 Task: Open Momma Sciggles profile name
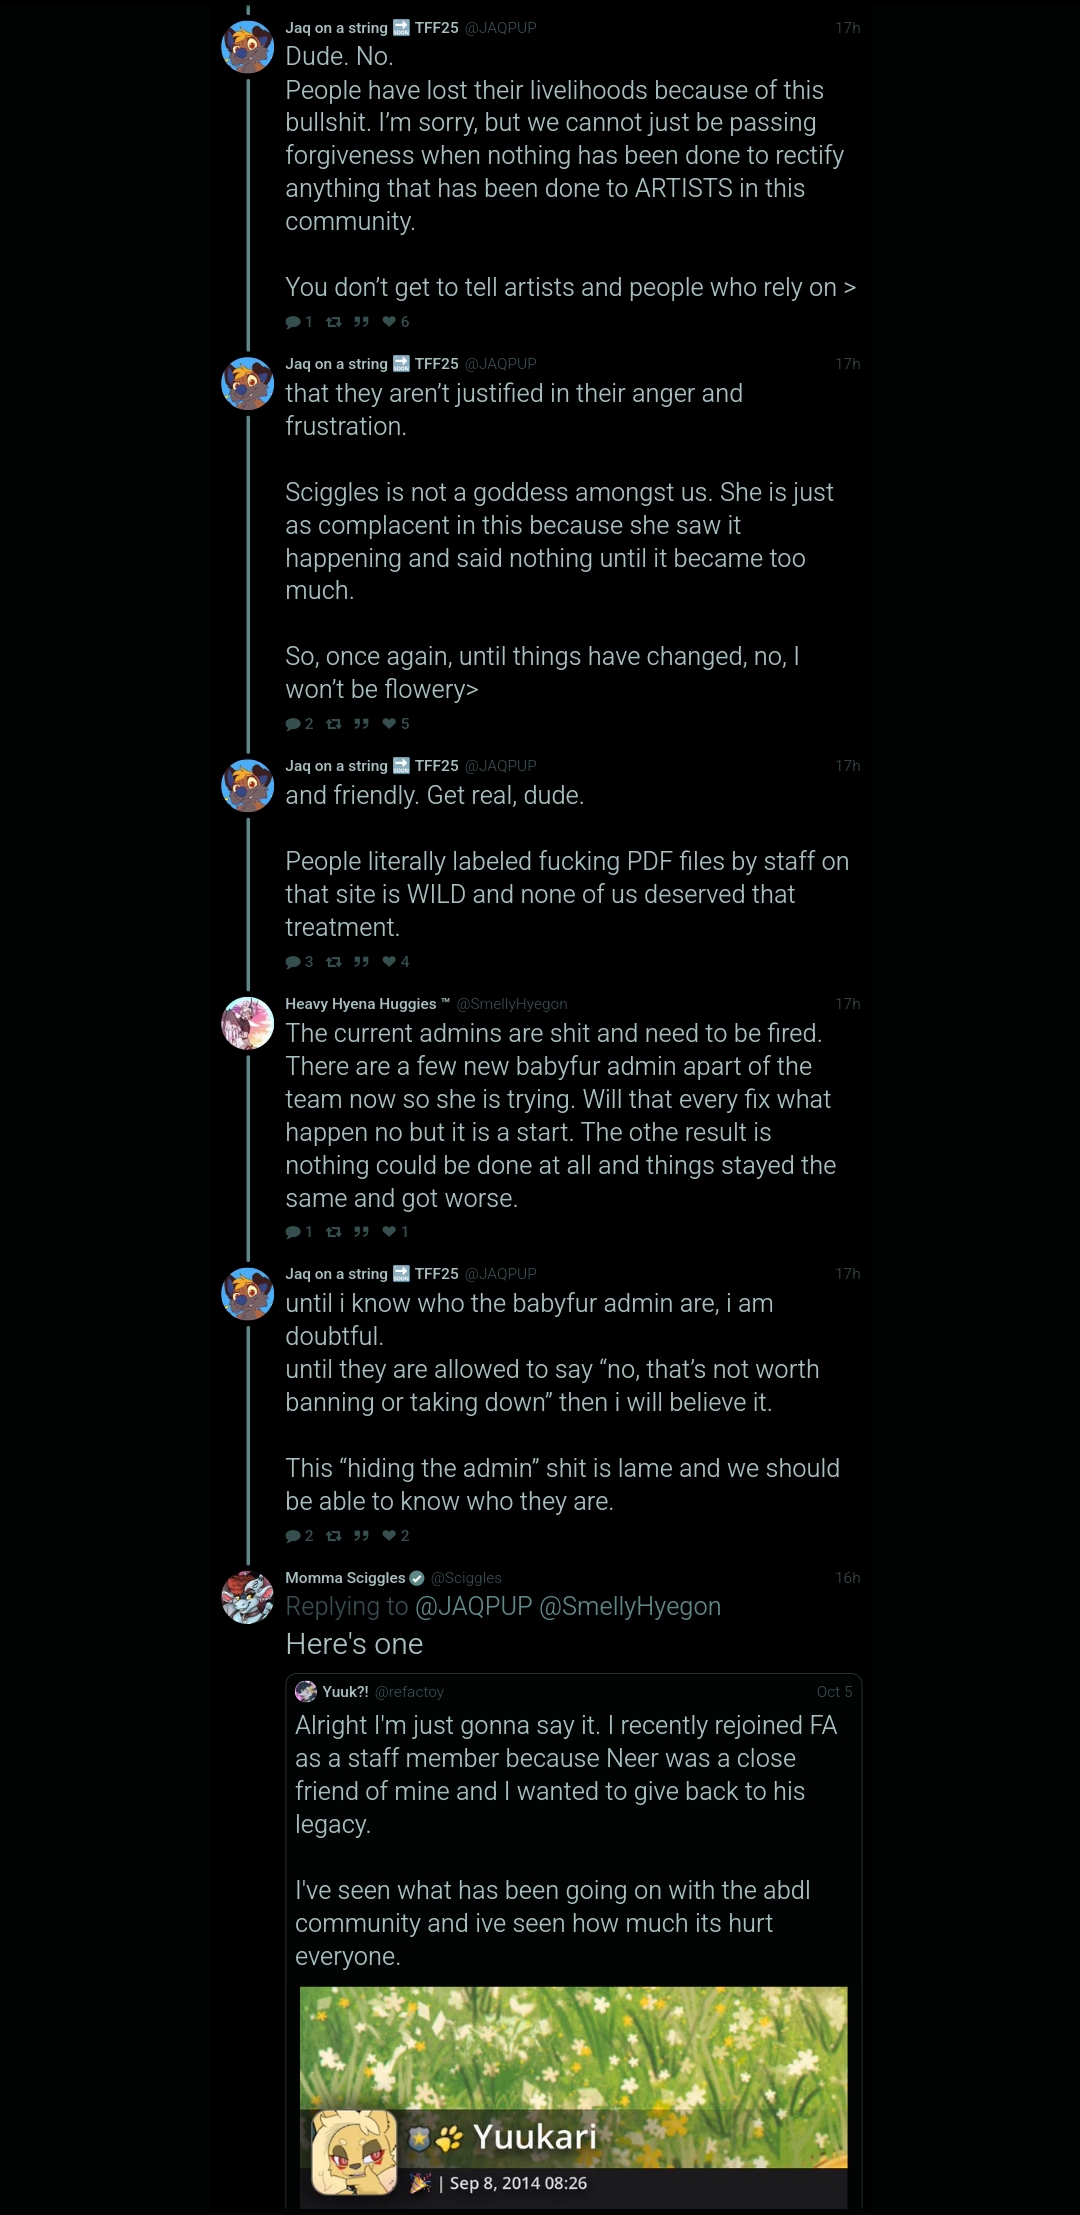345,1578
